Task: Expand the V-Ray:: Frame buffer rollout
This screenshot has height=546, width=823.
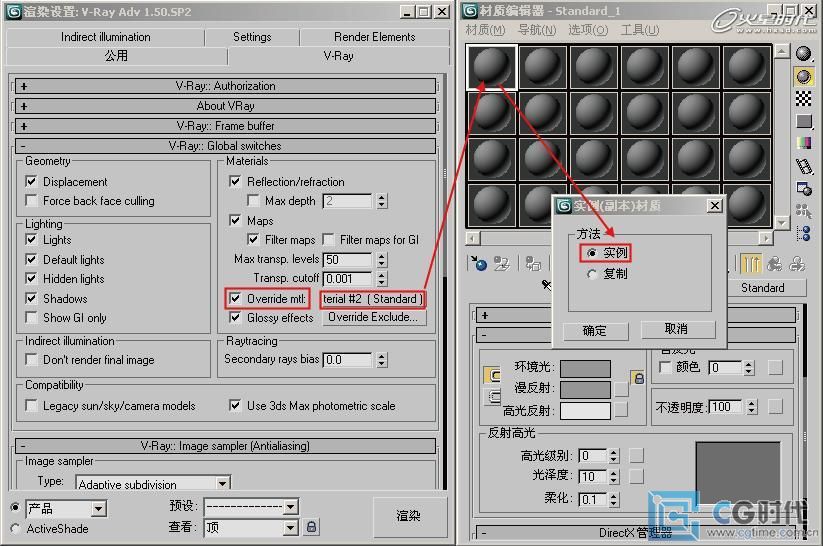Action: [226, 126]
